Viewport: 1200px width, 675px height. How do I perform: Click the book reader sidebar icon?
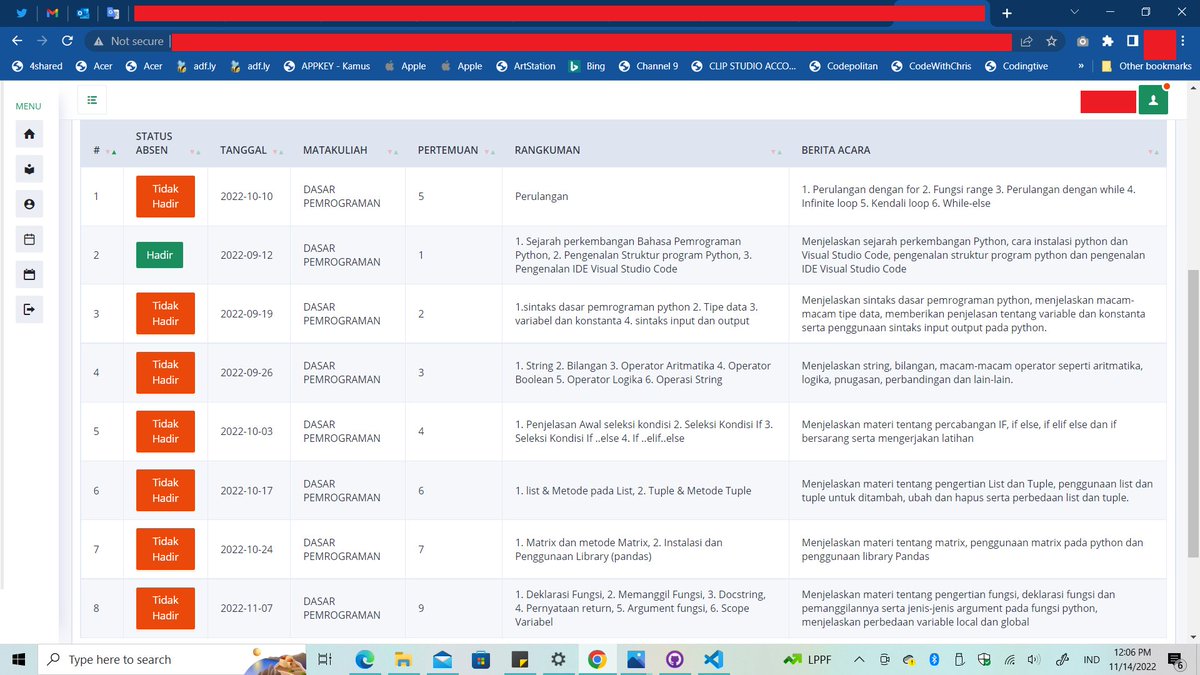pyautogui.click(x=29, y=169)
